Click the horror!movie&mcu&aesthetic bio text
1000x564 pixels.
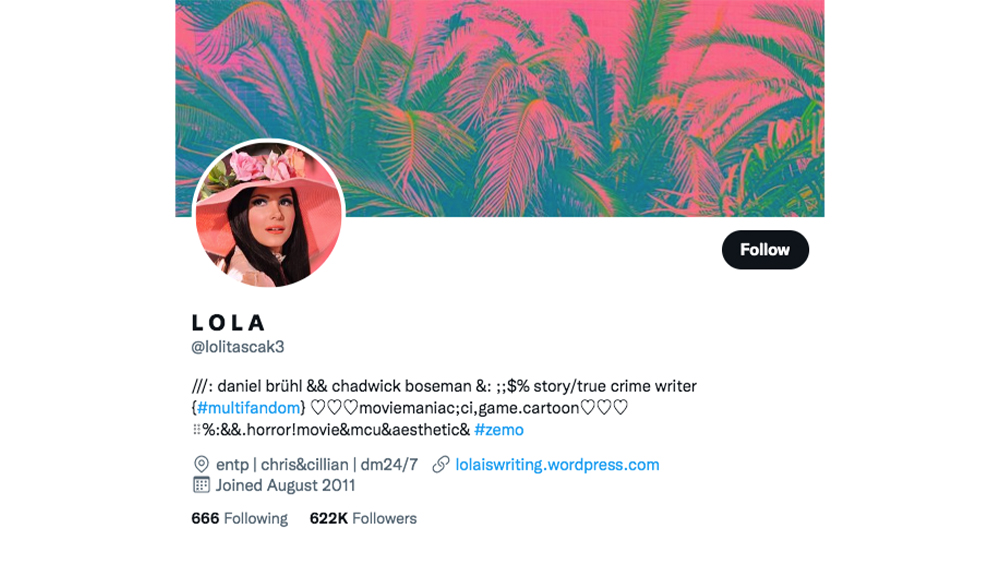tap(357, 429)
